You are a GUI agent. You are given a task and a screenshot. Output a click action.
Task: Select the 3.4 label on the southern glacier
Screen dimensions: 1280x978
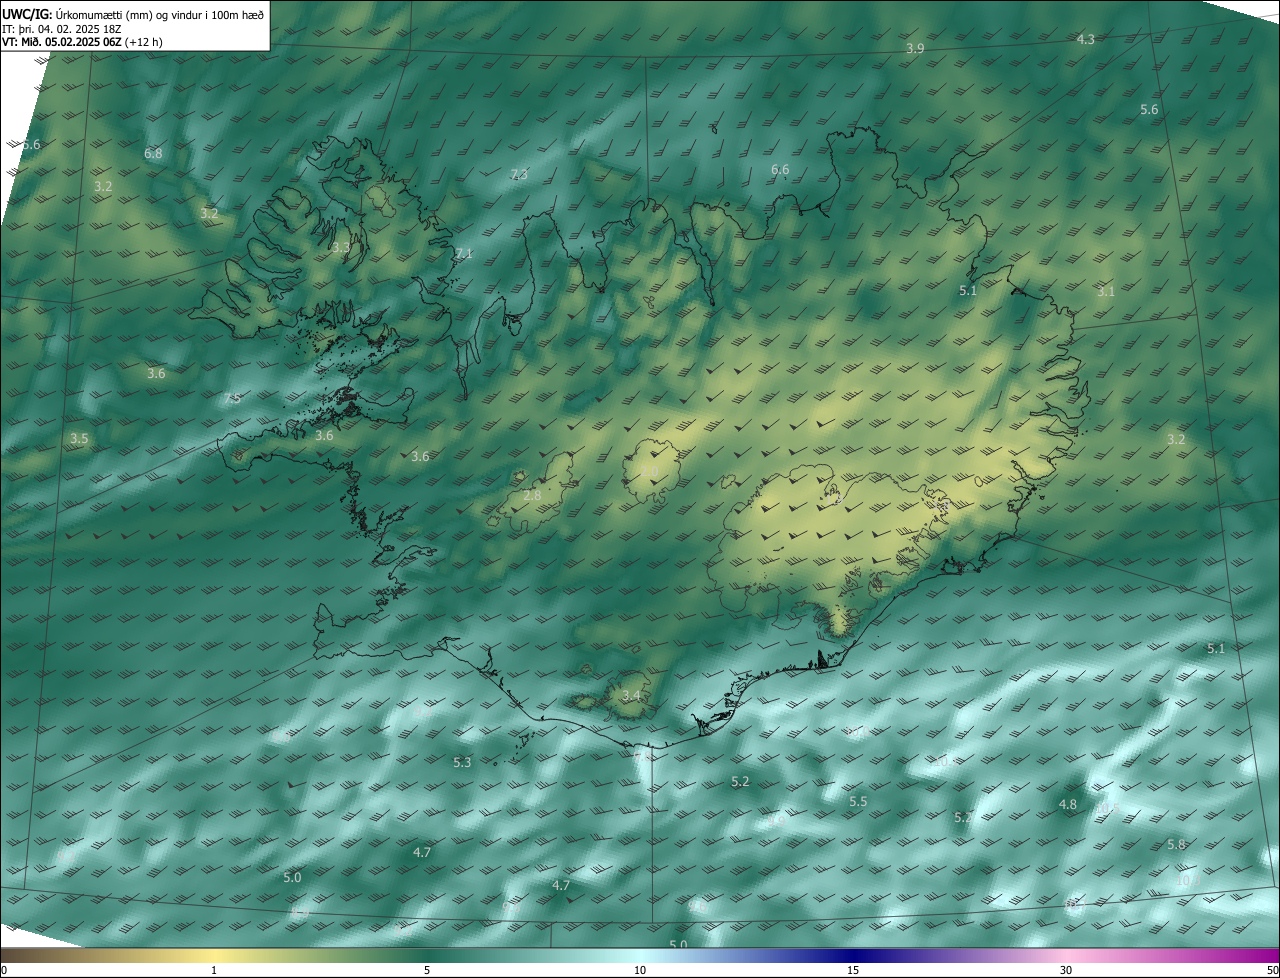coord(631,695)
